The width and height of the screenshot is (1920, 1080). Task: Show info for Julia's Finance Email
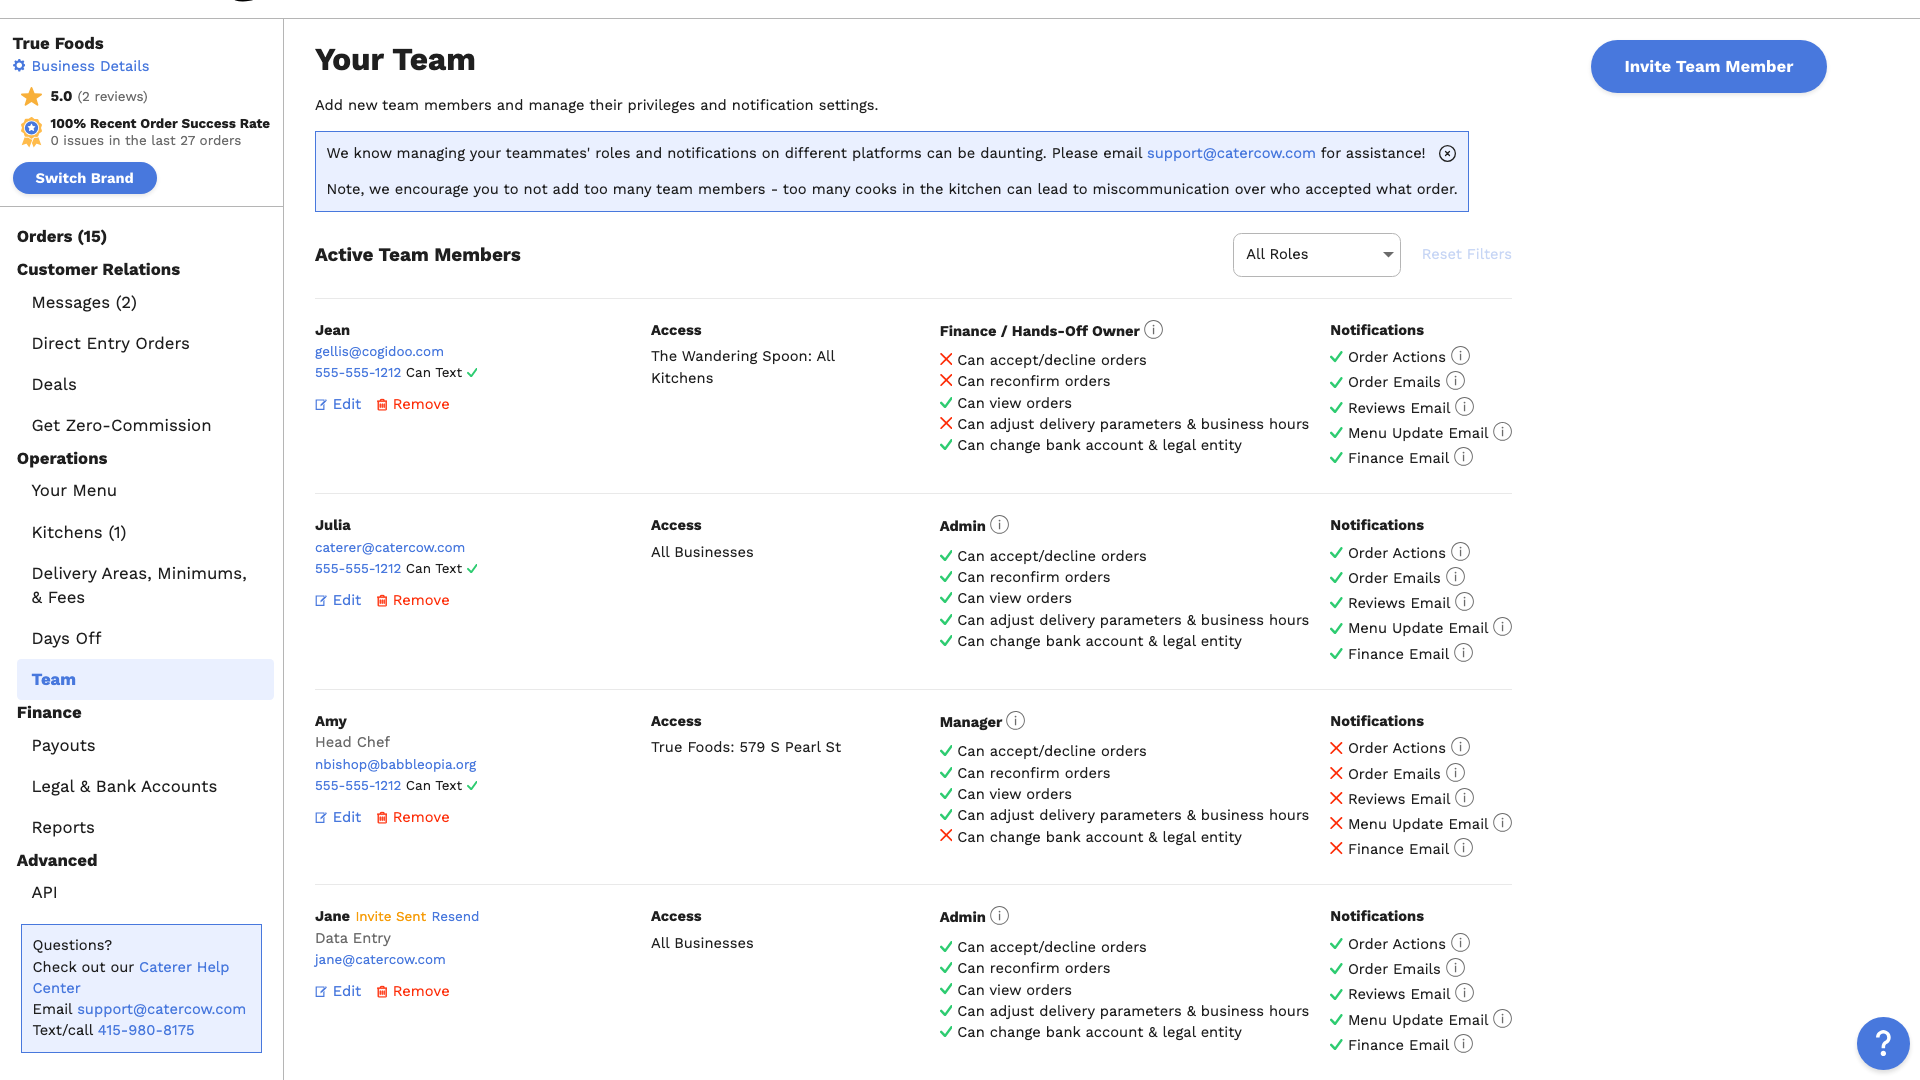coord(1463,652)
